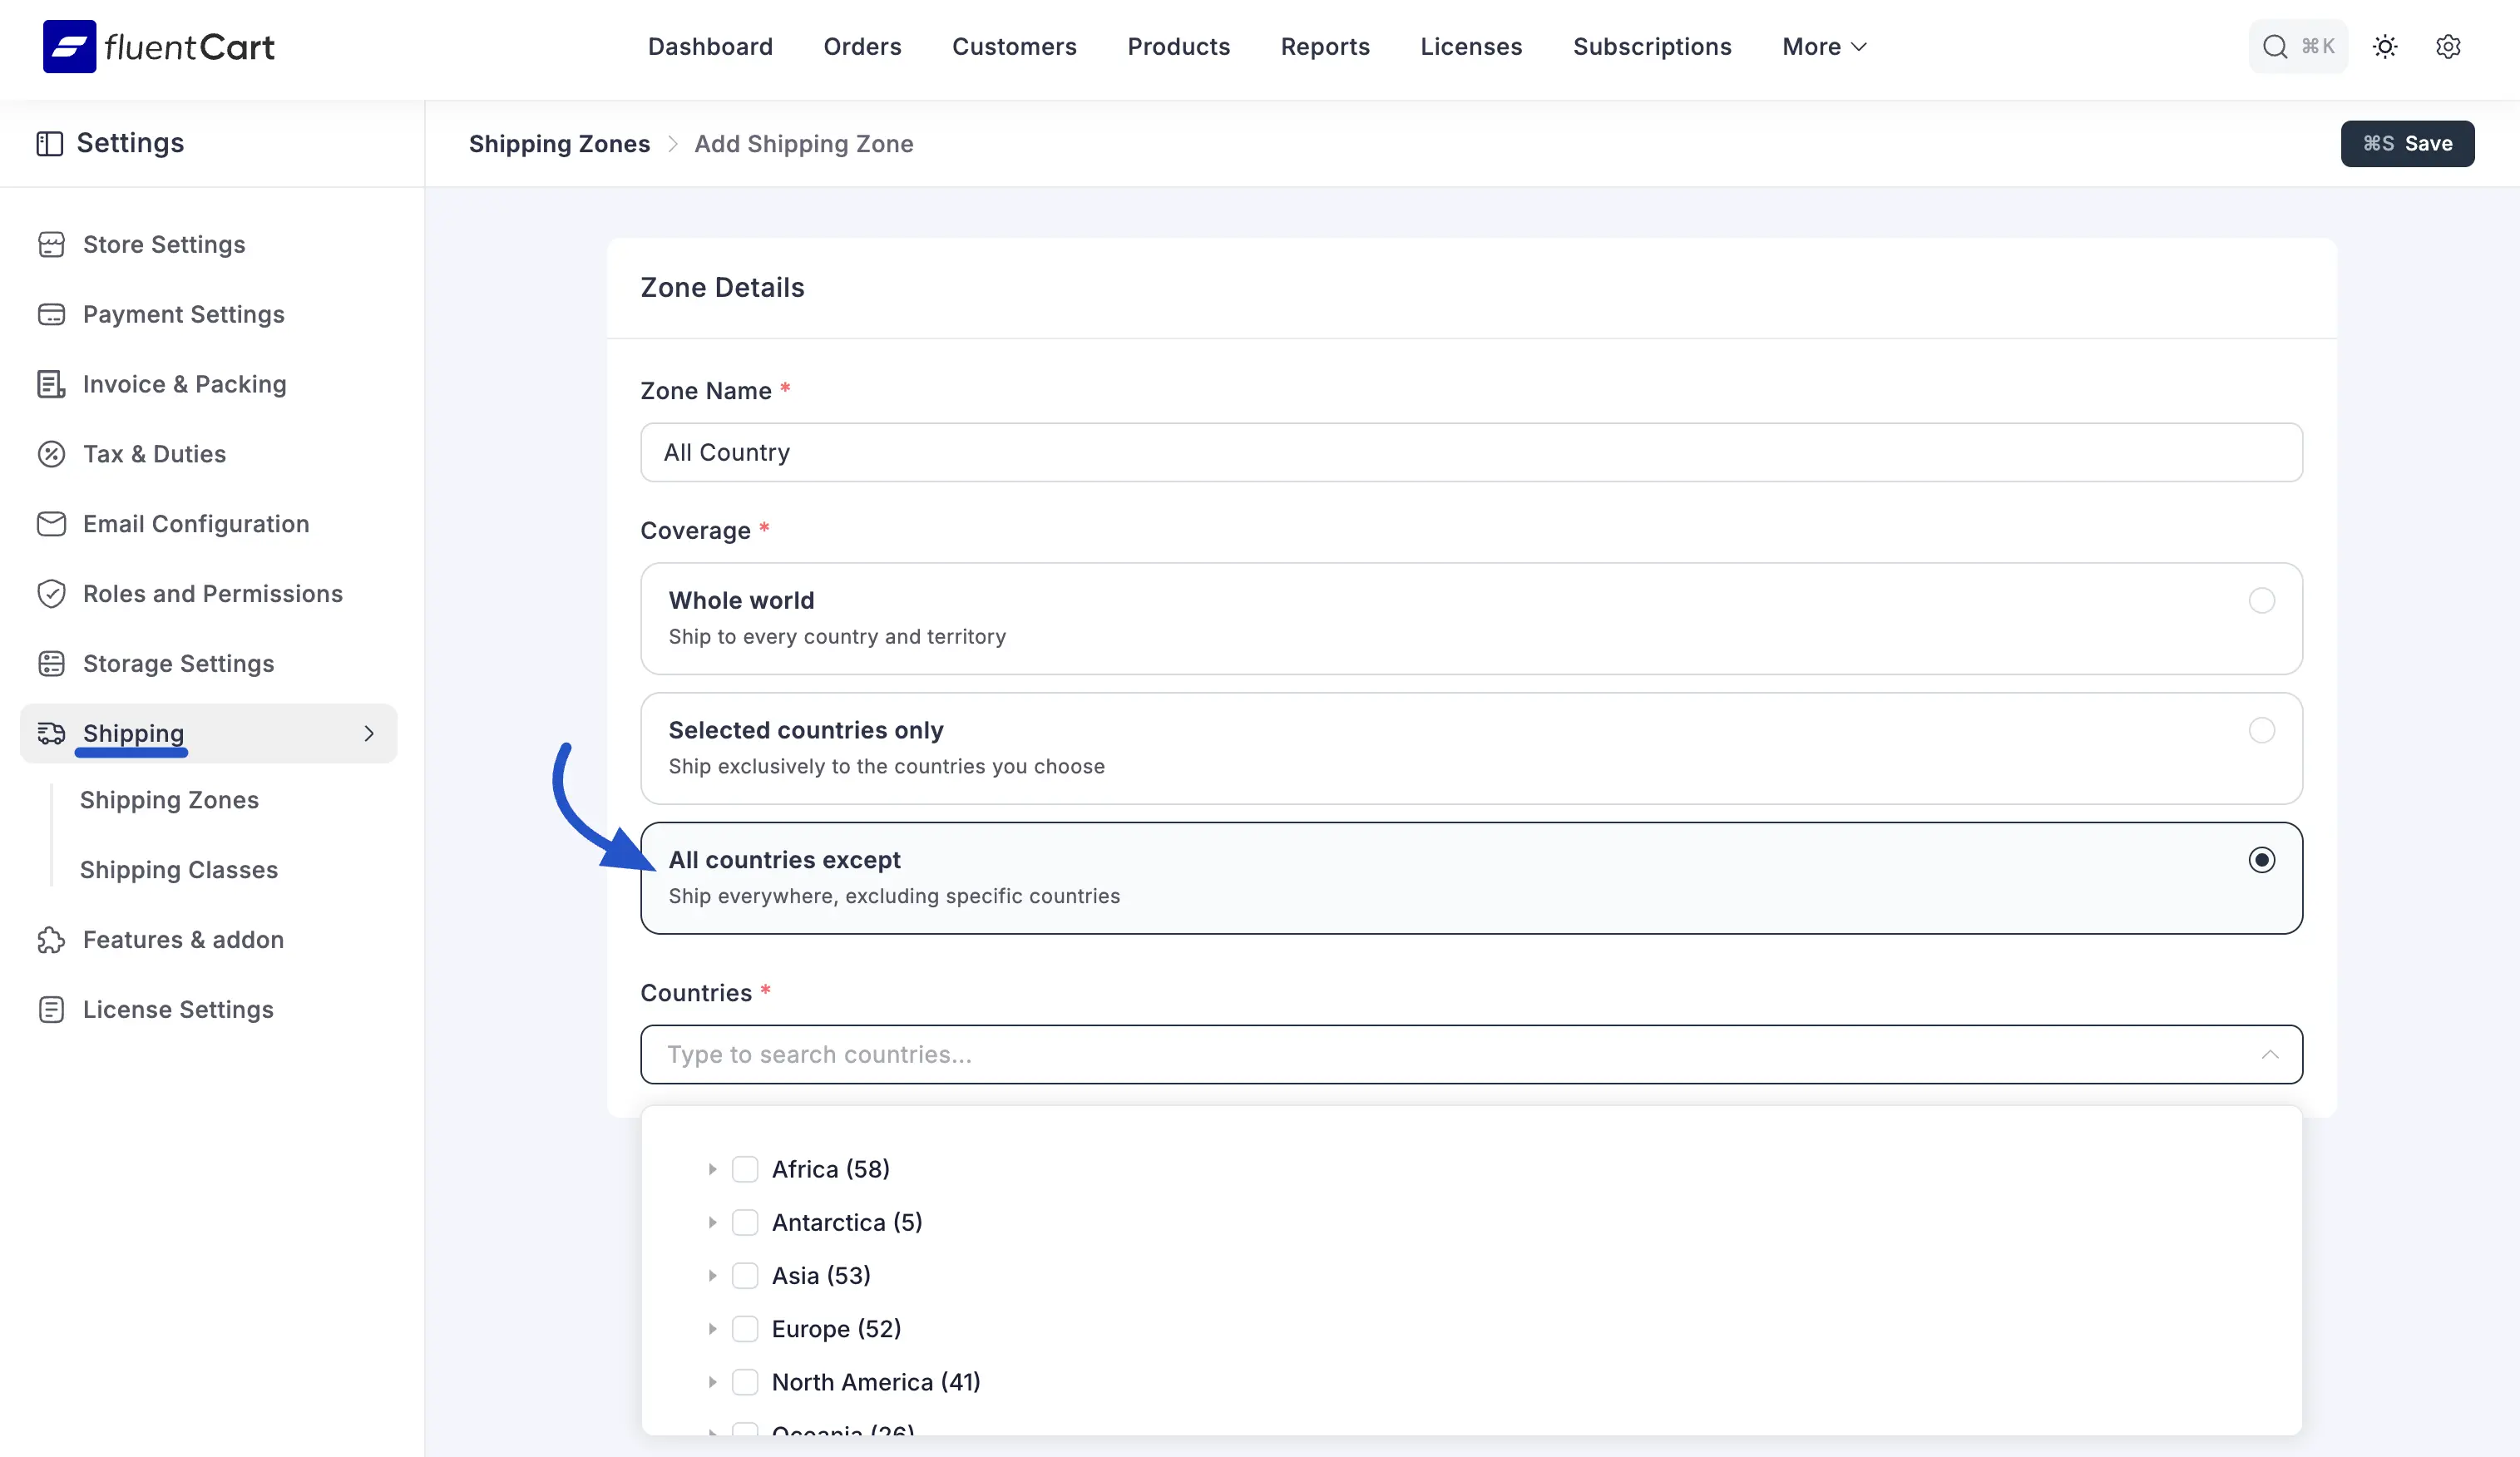Open Shipping Classes in sidebar
Viewport: 2520px width, 1457px height.
pyautogui.click(x=179, y=869)
